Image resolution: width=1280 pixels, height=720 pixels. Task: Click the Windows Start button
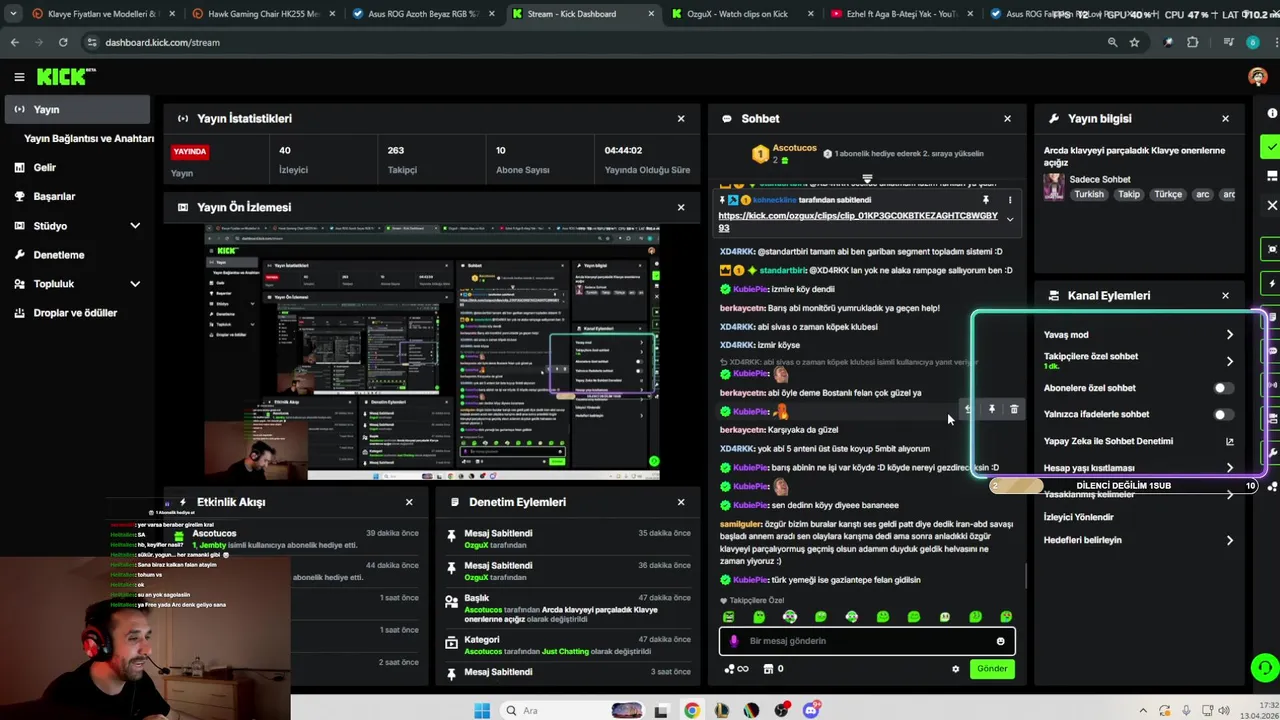[x=481, y=710]
